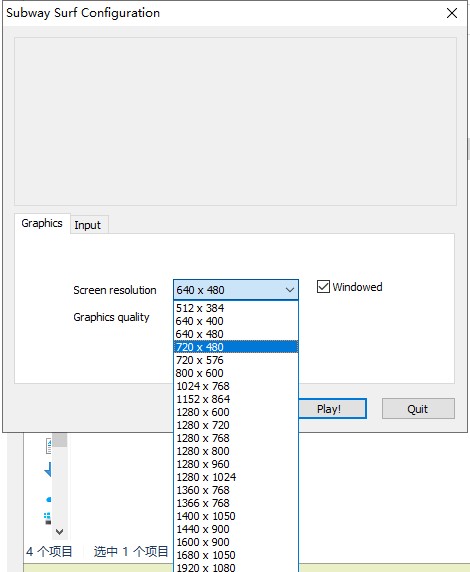470x572 pixels.
Task: Choose 1280 x 960 resolution
Action: [x=236, y=464]
